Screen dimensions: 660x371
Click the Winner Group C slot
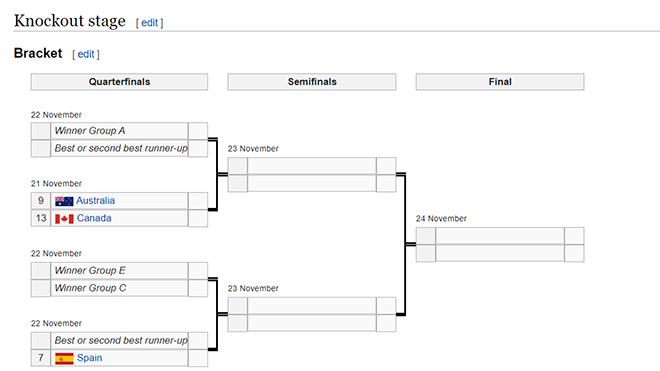pos(119,288)
